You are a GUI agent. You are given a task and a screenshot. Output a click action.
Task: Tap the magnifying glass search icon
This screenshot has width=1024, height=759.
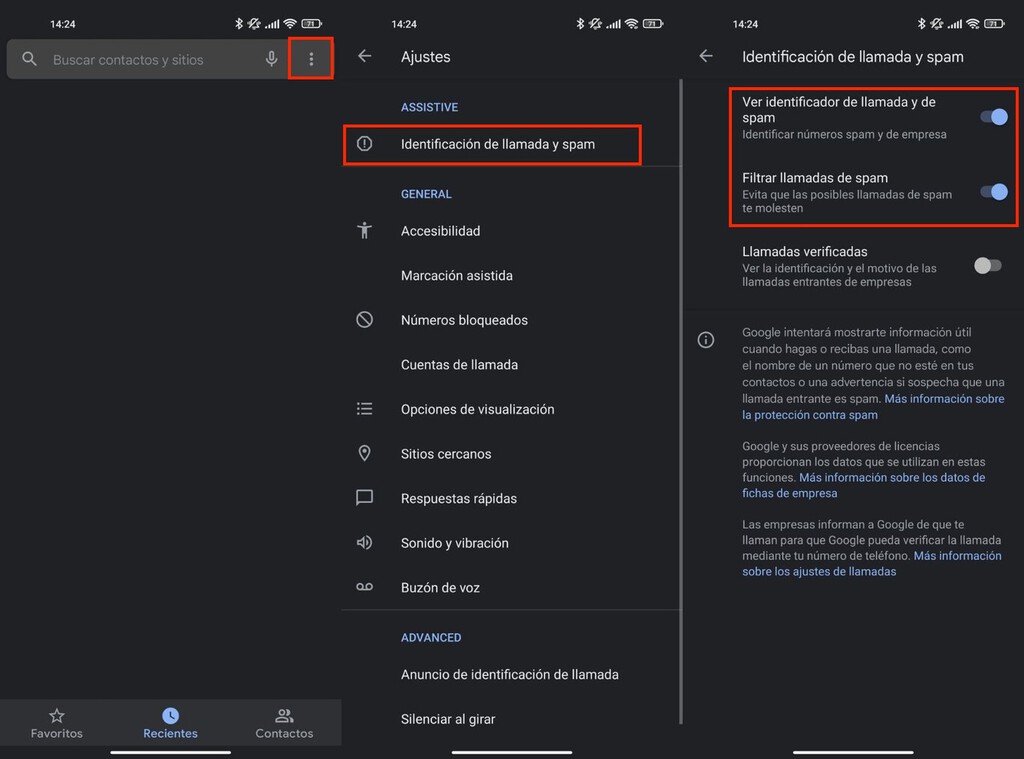pos(29,59)
